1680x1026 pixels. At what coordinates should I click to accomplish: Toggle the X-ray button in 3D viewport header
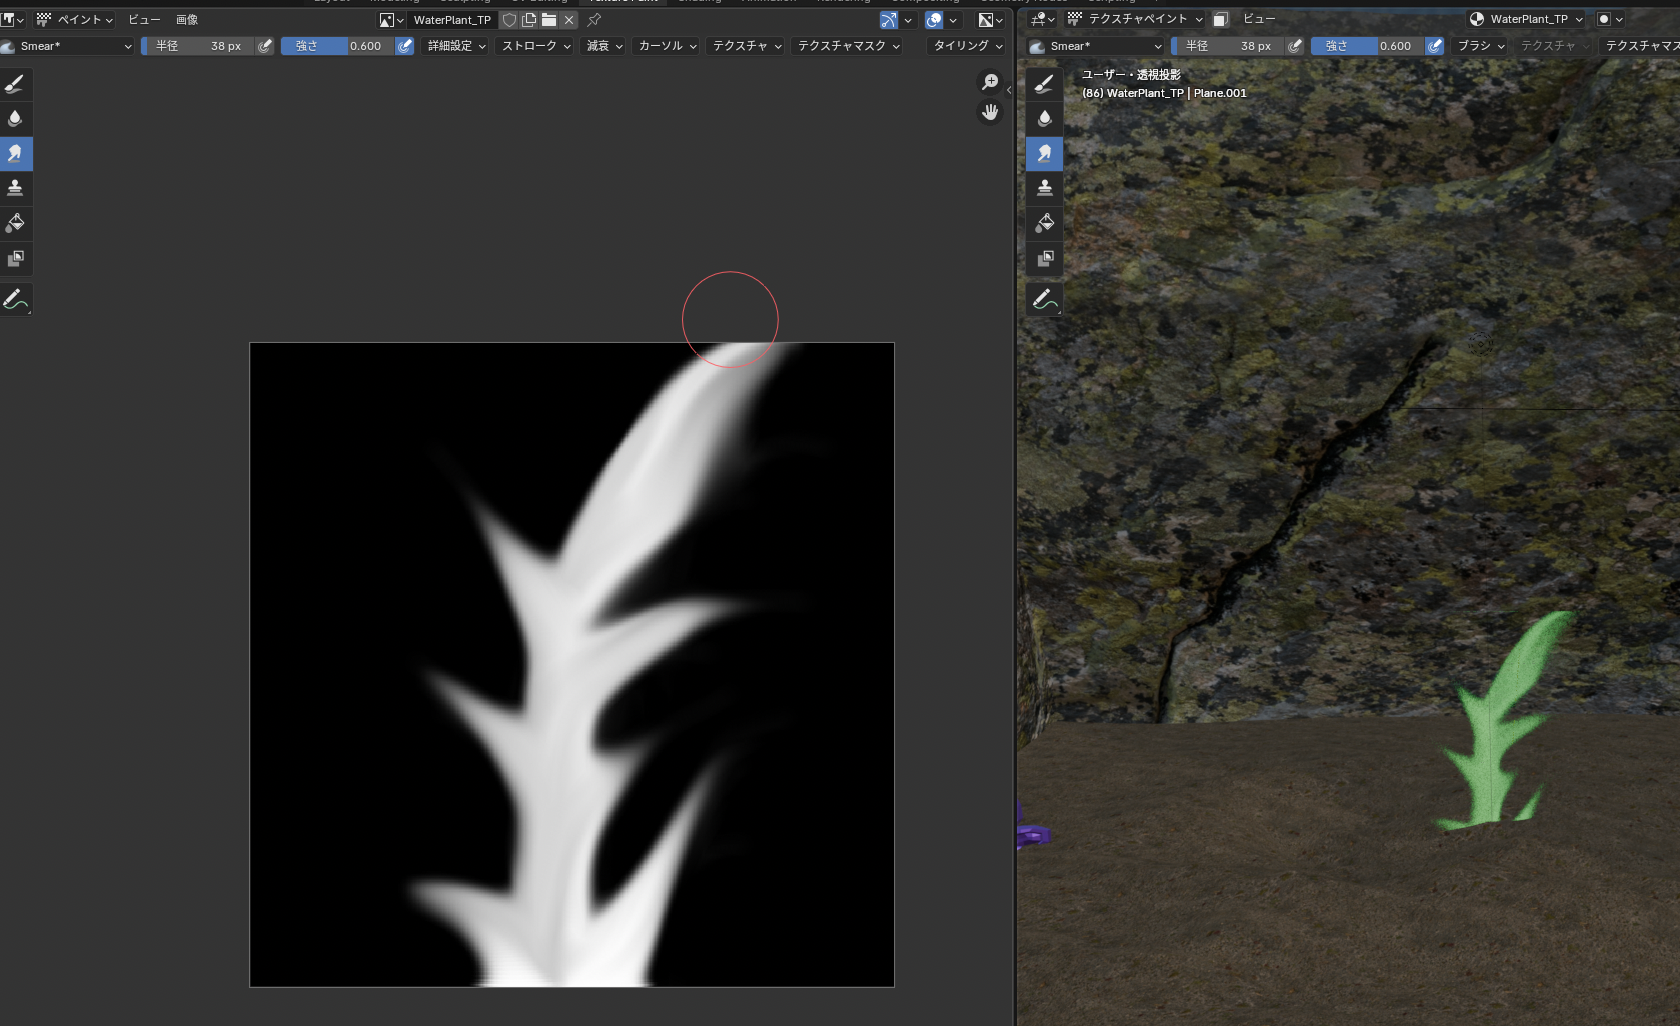(1221, 19)
